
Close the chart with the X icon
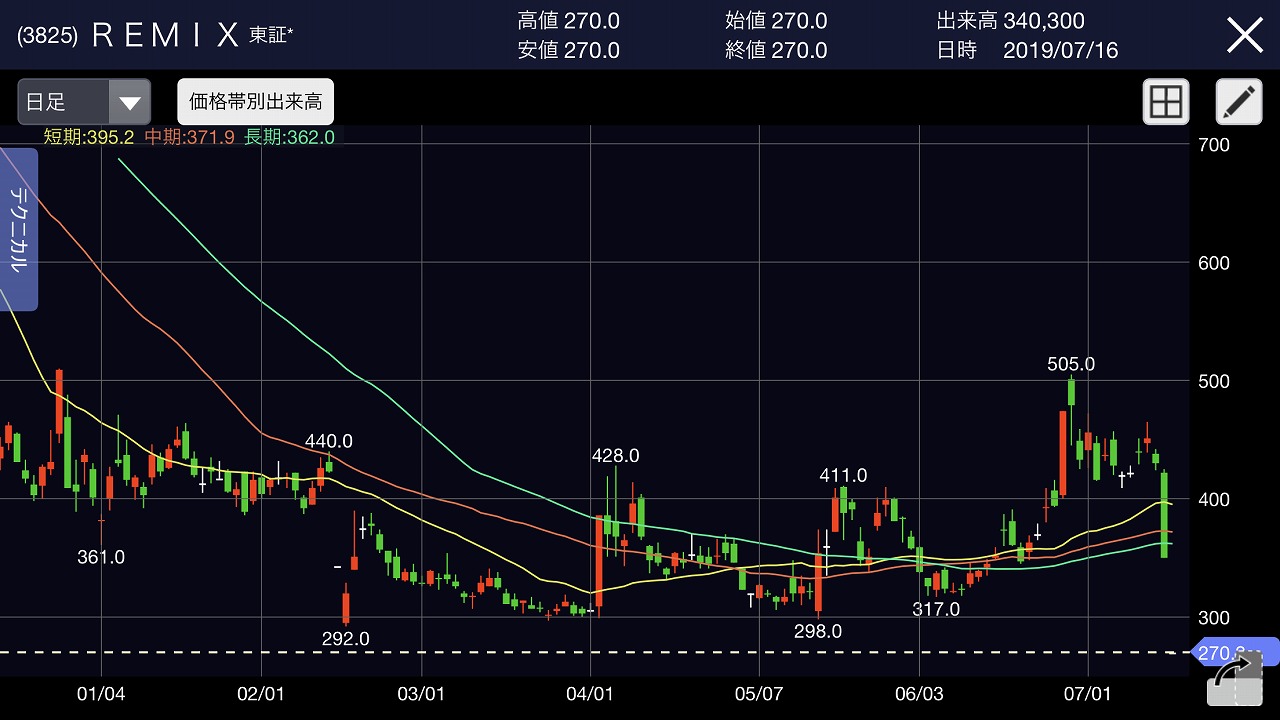point(1245,35)
